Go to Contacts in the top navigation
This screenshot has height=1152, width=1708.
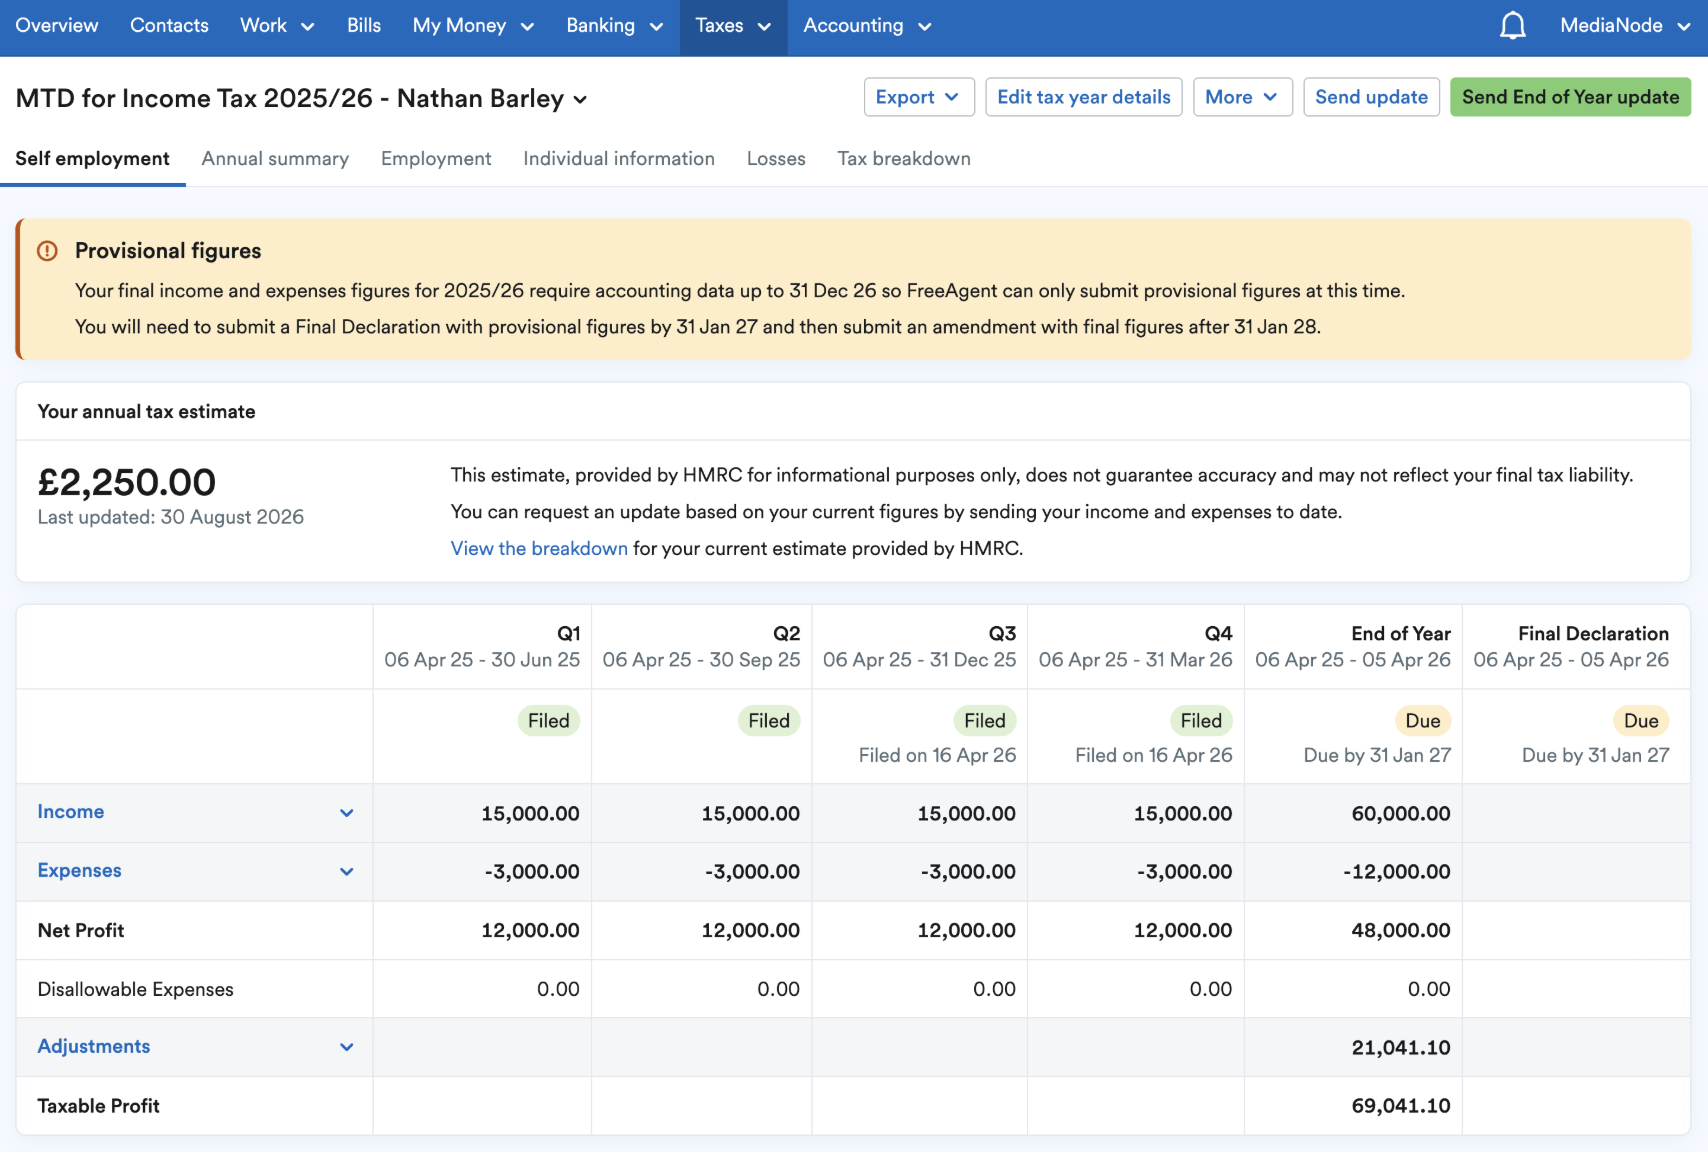pos(169,26)
